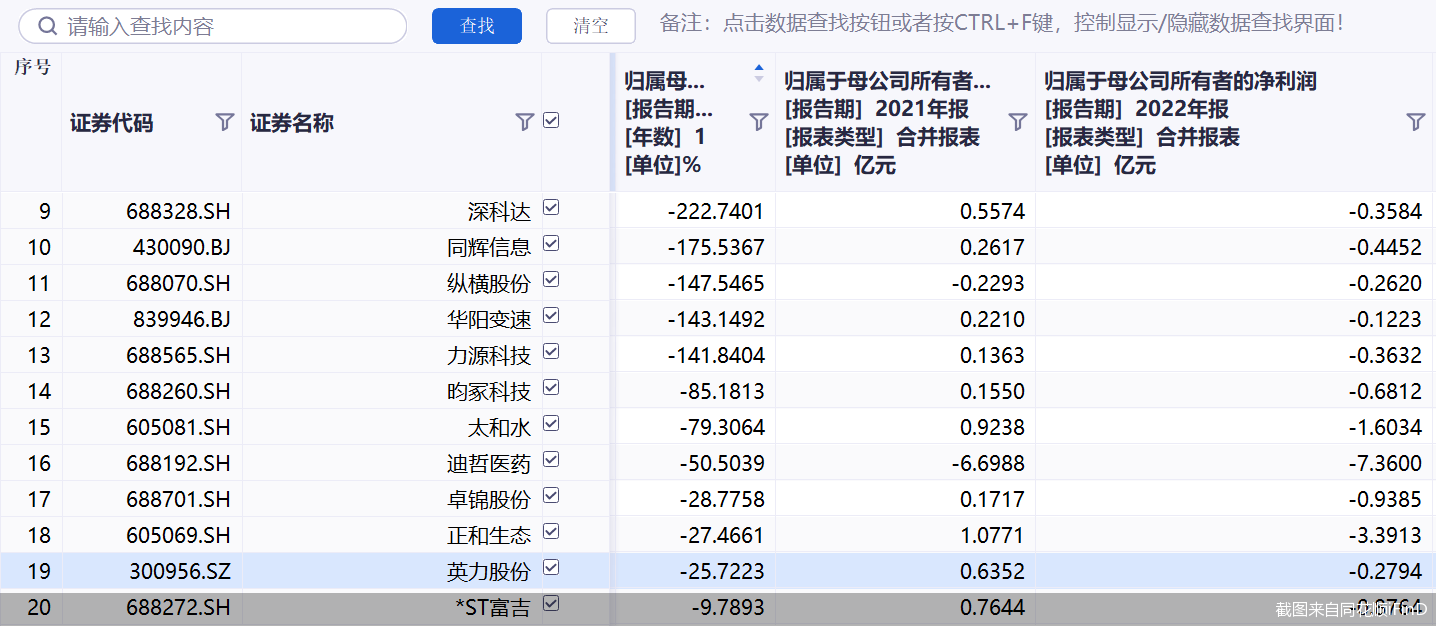Viewport: 1436px width, 626px height.
Task: Click the 证券代码 column header text
Action: 112,123
